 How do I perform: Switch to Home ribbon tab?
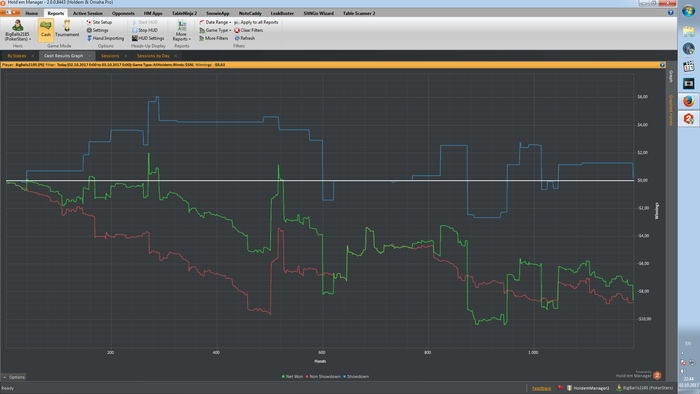point(32,13)
